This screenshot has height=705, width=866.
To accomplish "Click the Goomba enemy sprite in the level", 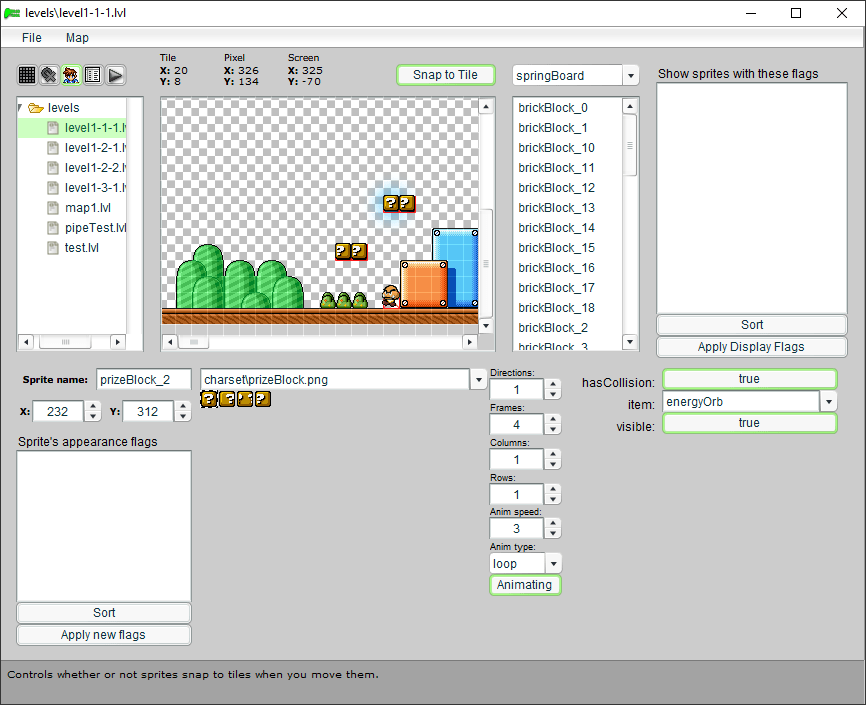I will click(390, 296).
